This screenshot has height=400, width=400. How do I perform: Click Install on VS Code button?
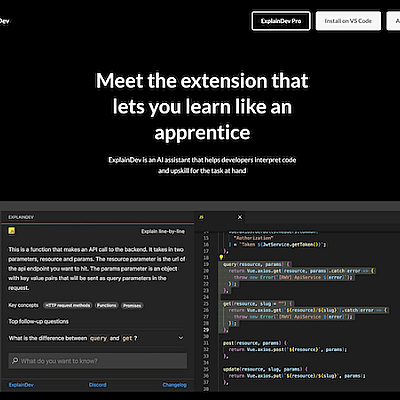coord(348,21)
